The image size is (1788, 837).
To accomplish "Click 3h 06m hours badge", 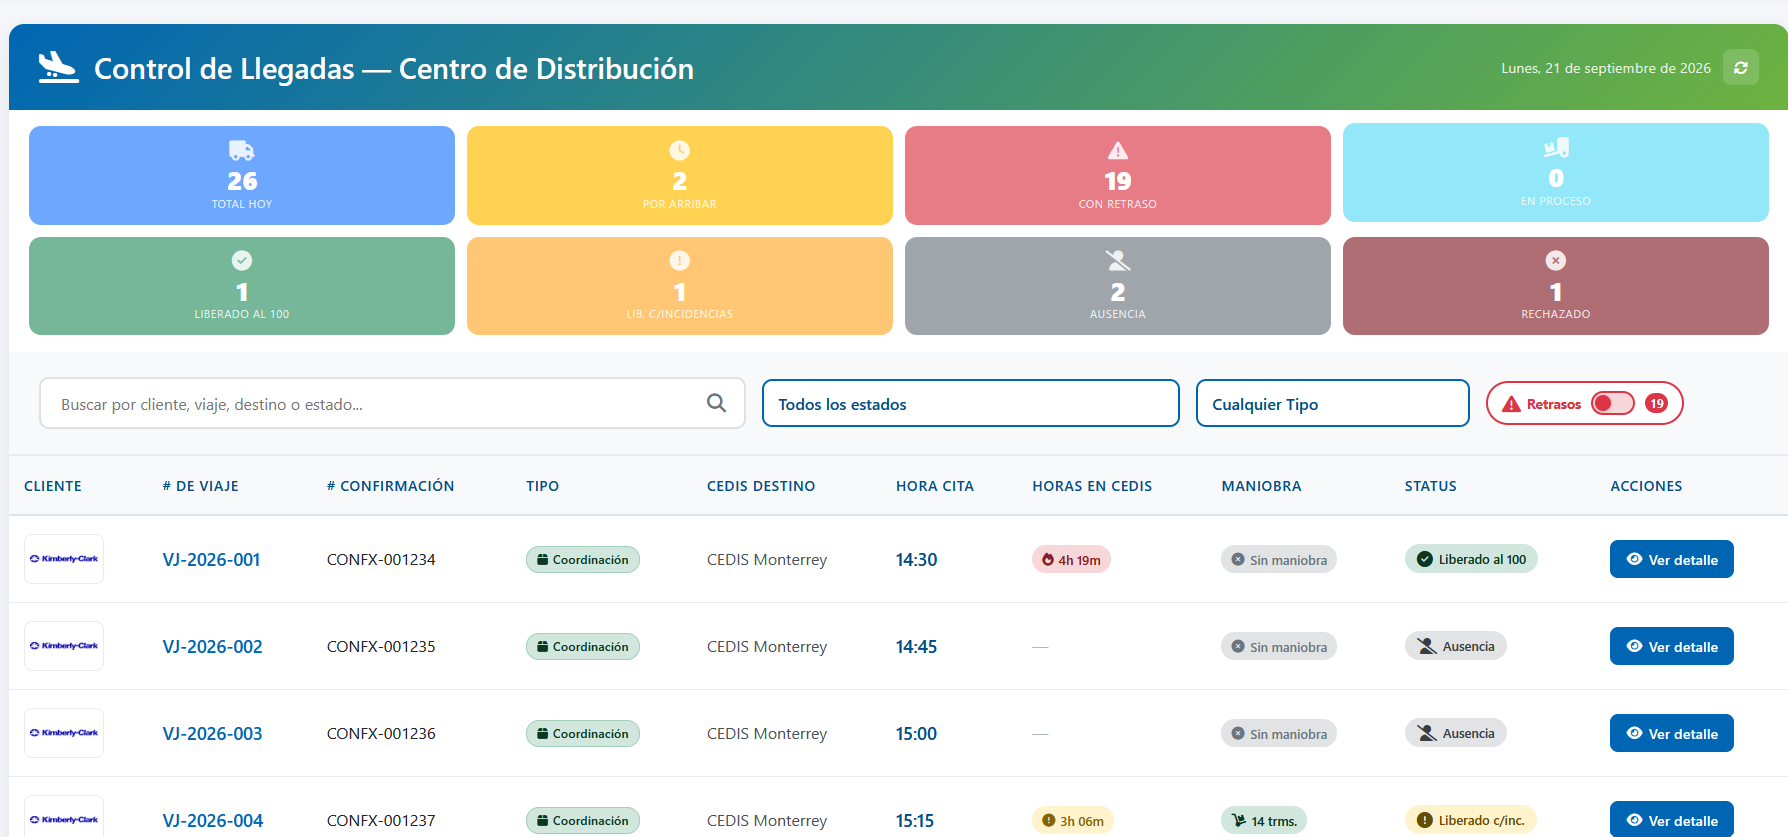I will [1073, 821].
